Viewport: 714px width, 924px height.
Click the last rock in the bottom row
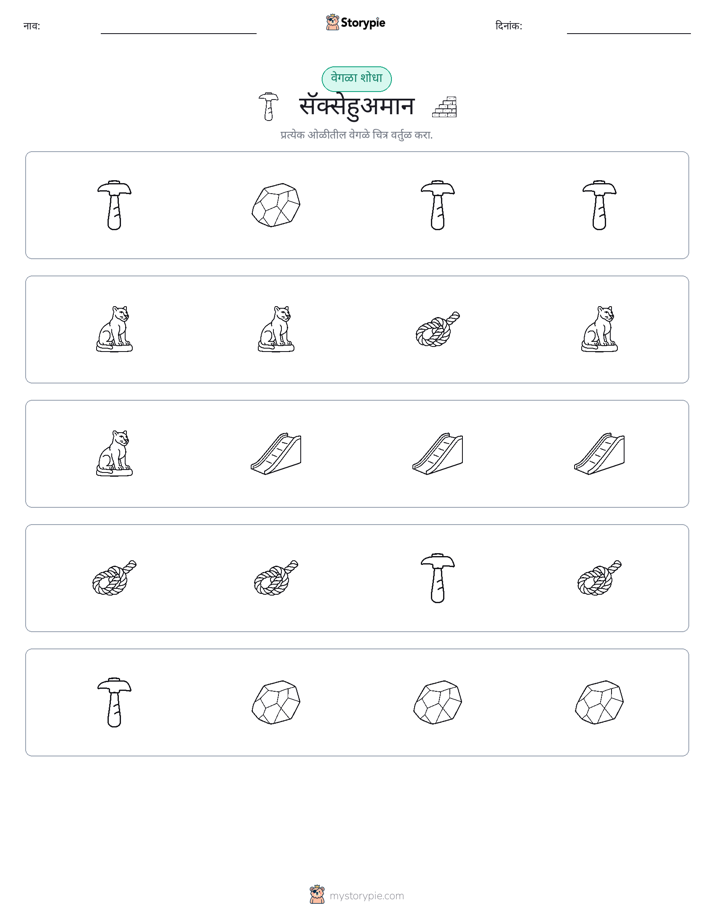[x=599, y=702]
